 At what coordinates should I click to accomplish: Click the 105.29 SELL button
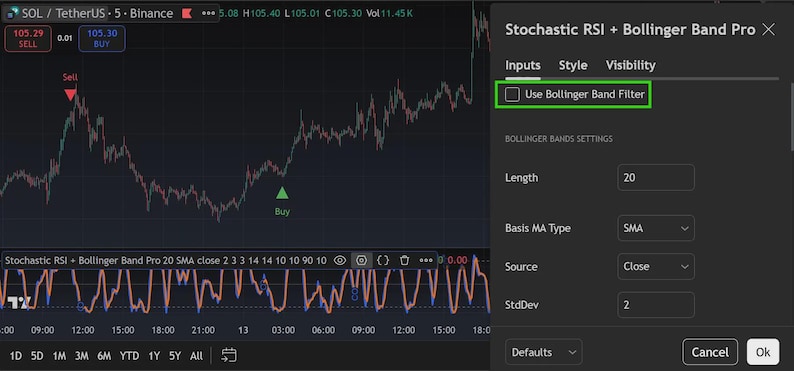coord(28,38)
